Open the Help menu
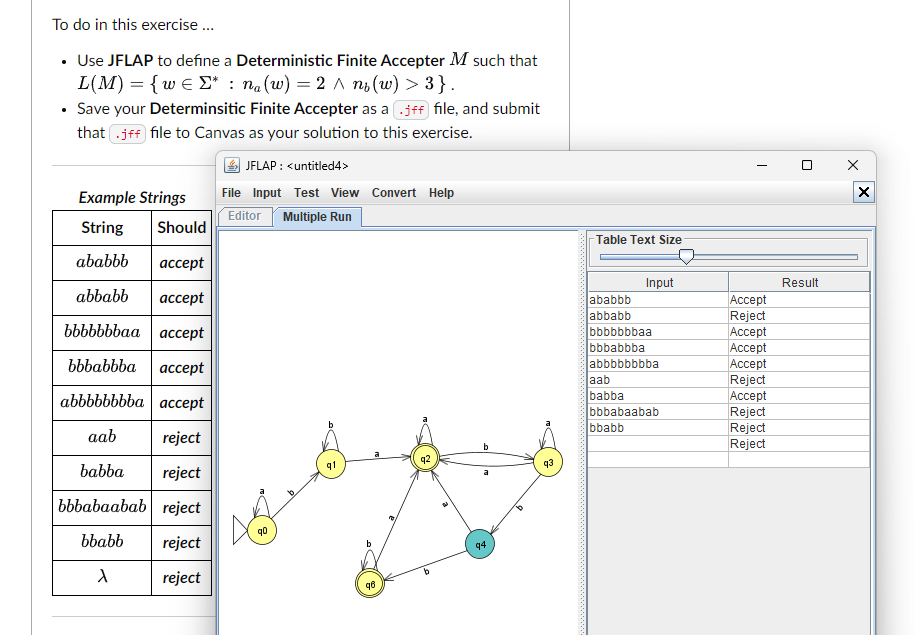 pyautogui.click(x=441, y=193)
